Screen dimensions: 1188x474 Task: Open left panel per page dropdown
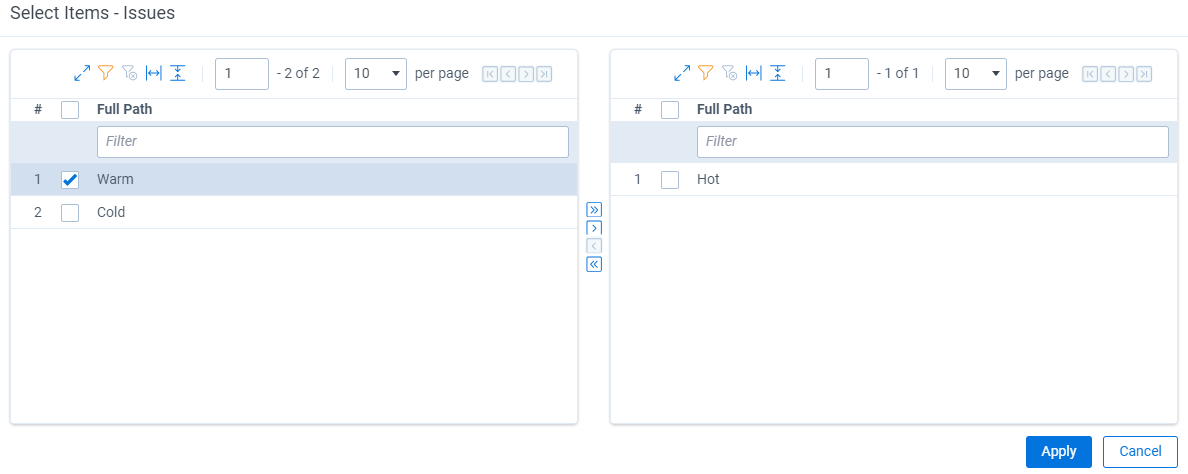376,74
